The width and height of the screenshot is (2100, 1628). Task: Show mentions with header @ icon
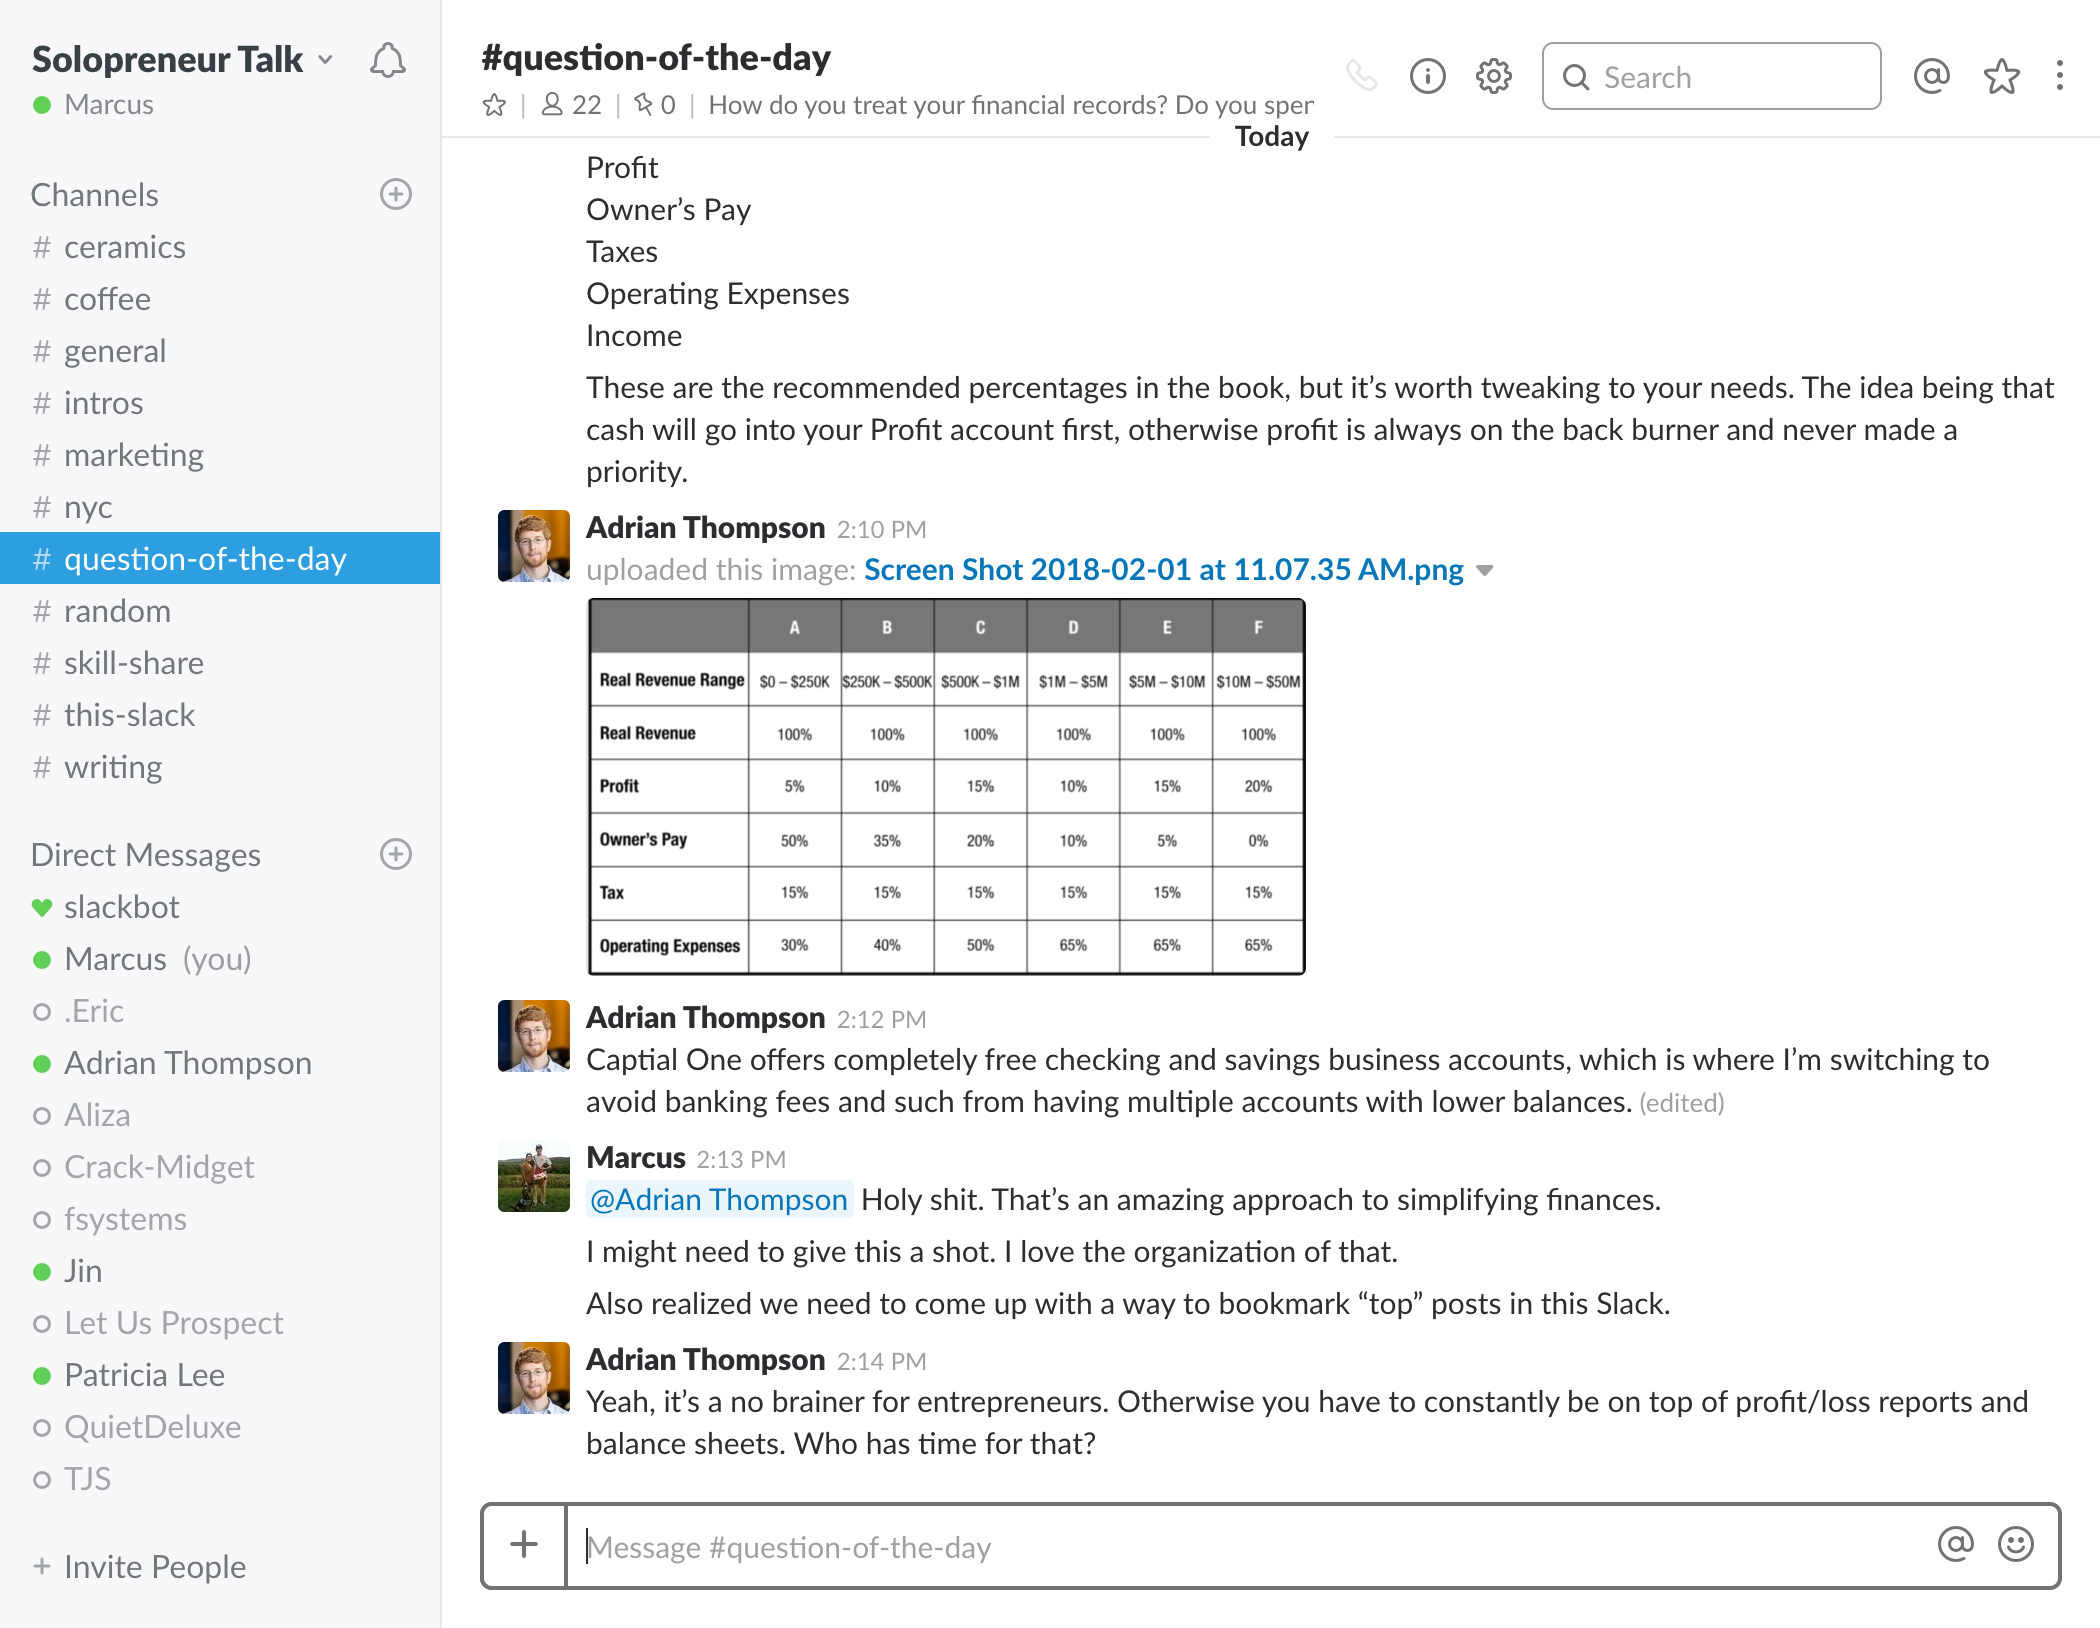point(1931,76)
